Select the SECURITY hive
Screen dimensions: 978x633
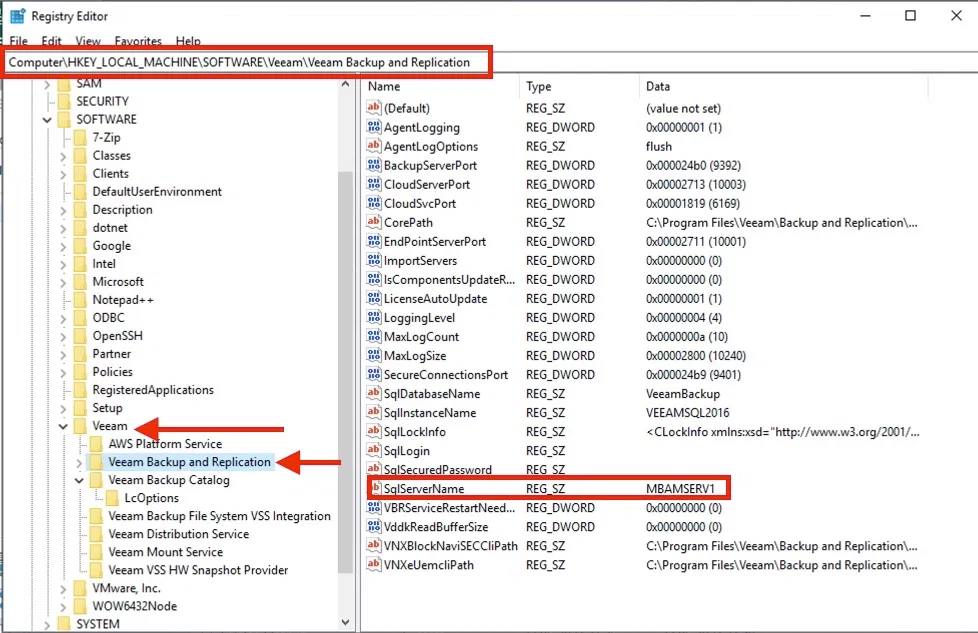pos(102,101)
